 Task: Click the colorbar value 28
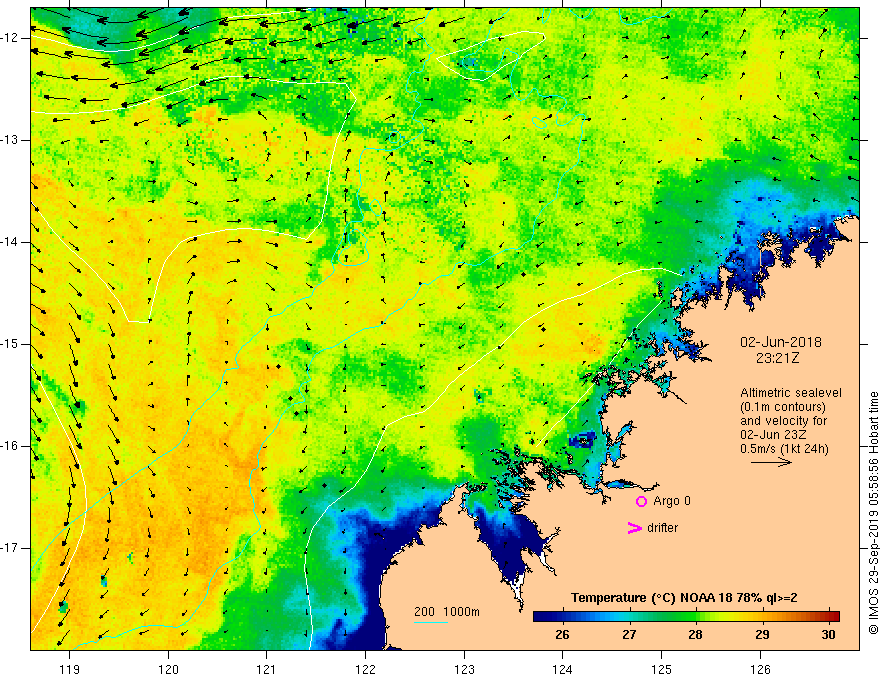695,635
